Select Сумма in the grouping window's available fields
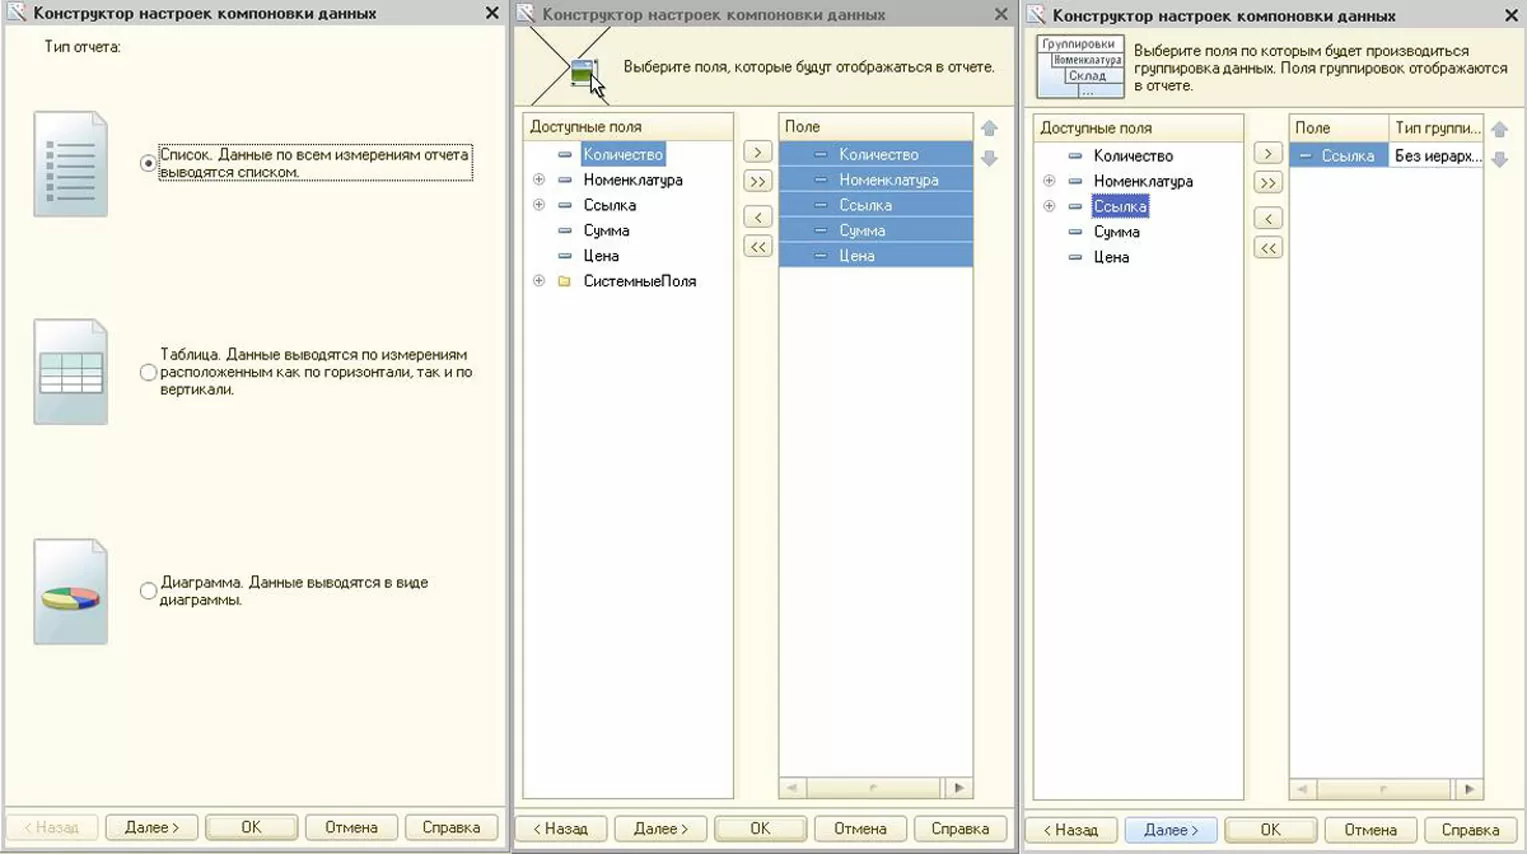This screenshot has height=854, width=1527. click(1116, 232)
